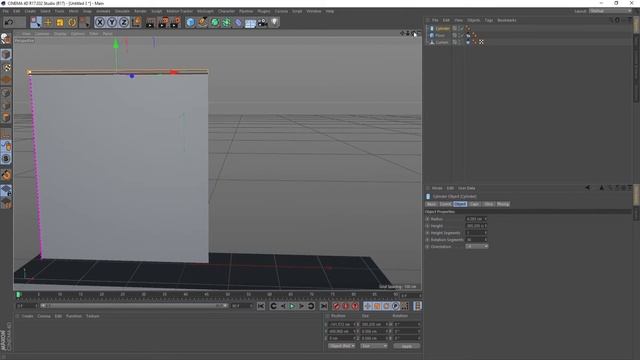Toggle Z axis lock
Viewport: 640px width, 360px height.
(x=124, y=22)
